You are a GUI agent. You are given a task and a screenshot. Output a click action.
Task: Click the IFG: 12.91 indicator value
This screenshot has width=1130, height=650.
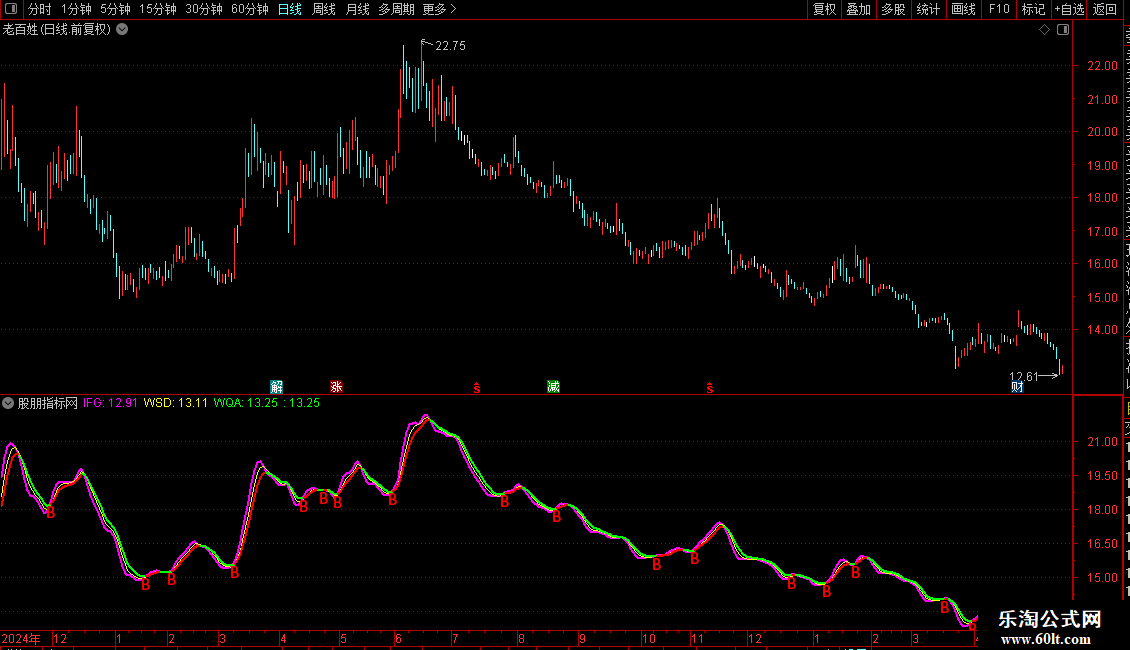[110, 403]
